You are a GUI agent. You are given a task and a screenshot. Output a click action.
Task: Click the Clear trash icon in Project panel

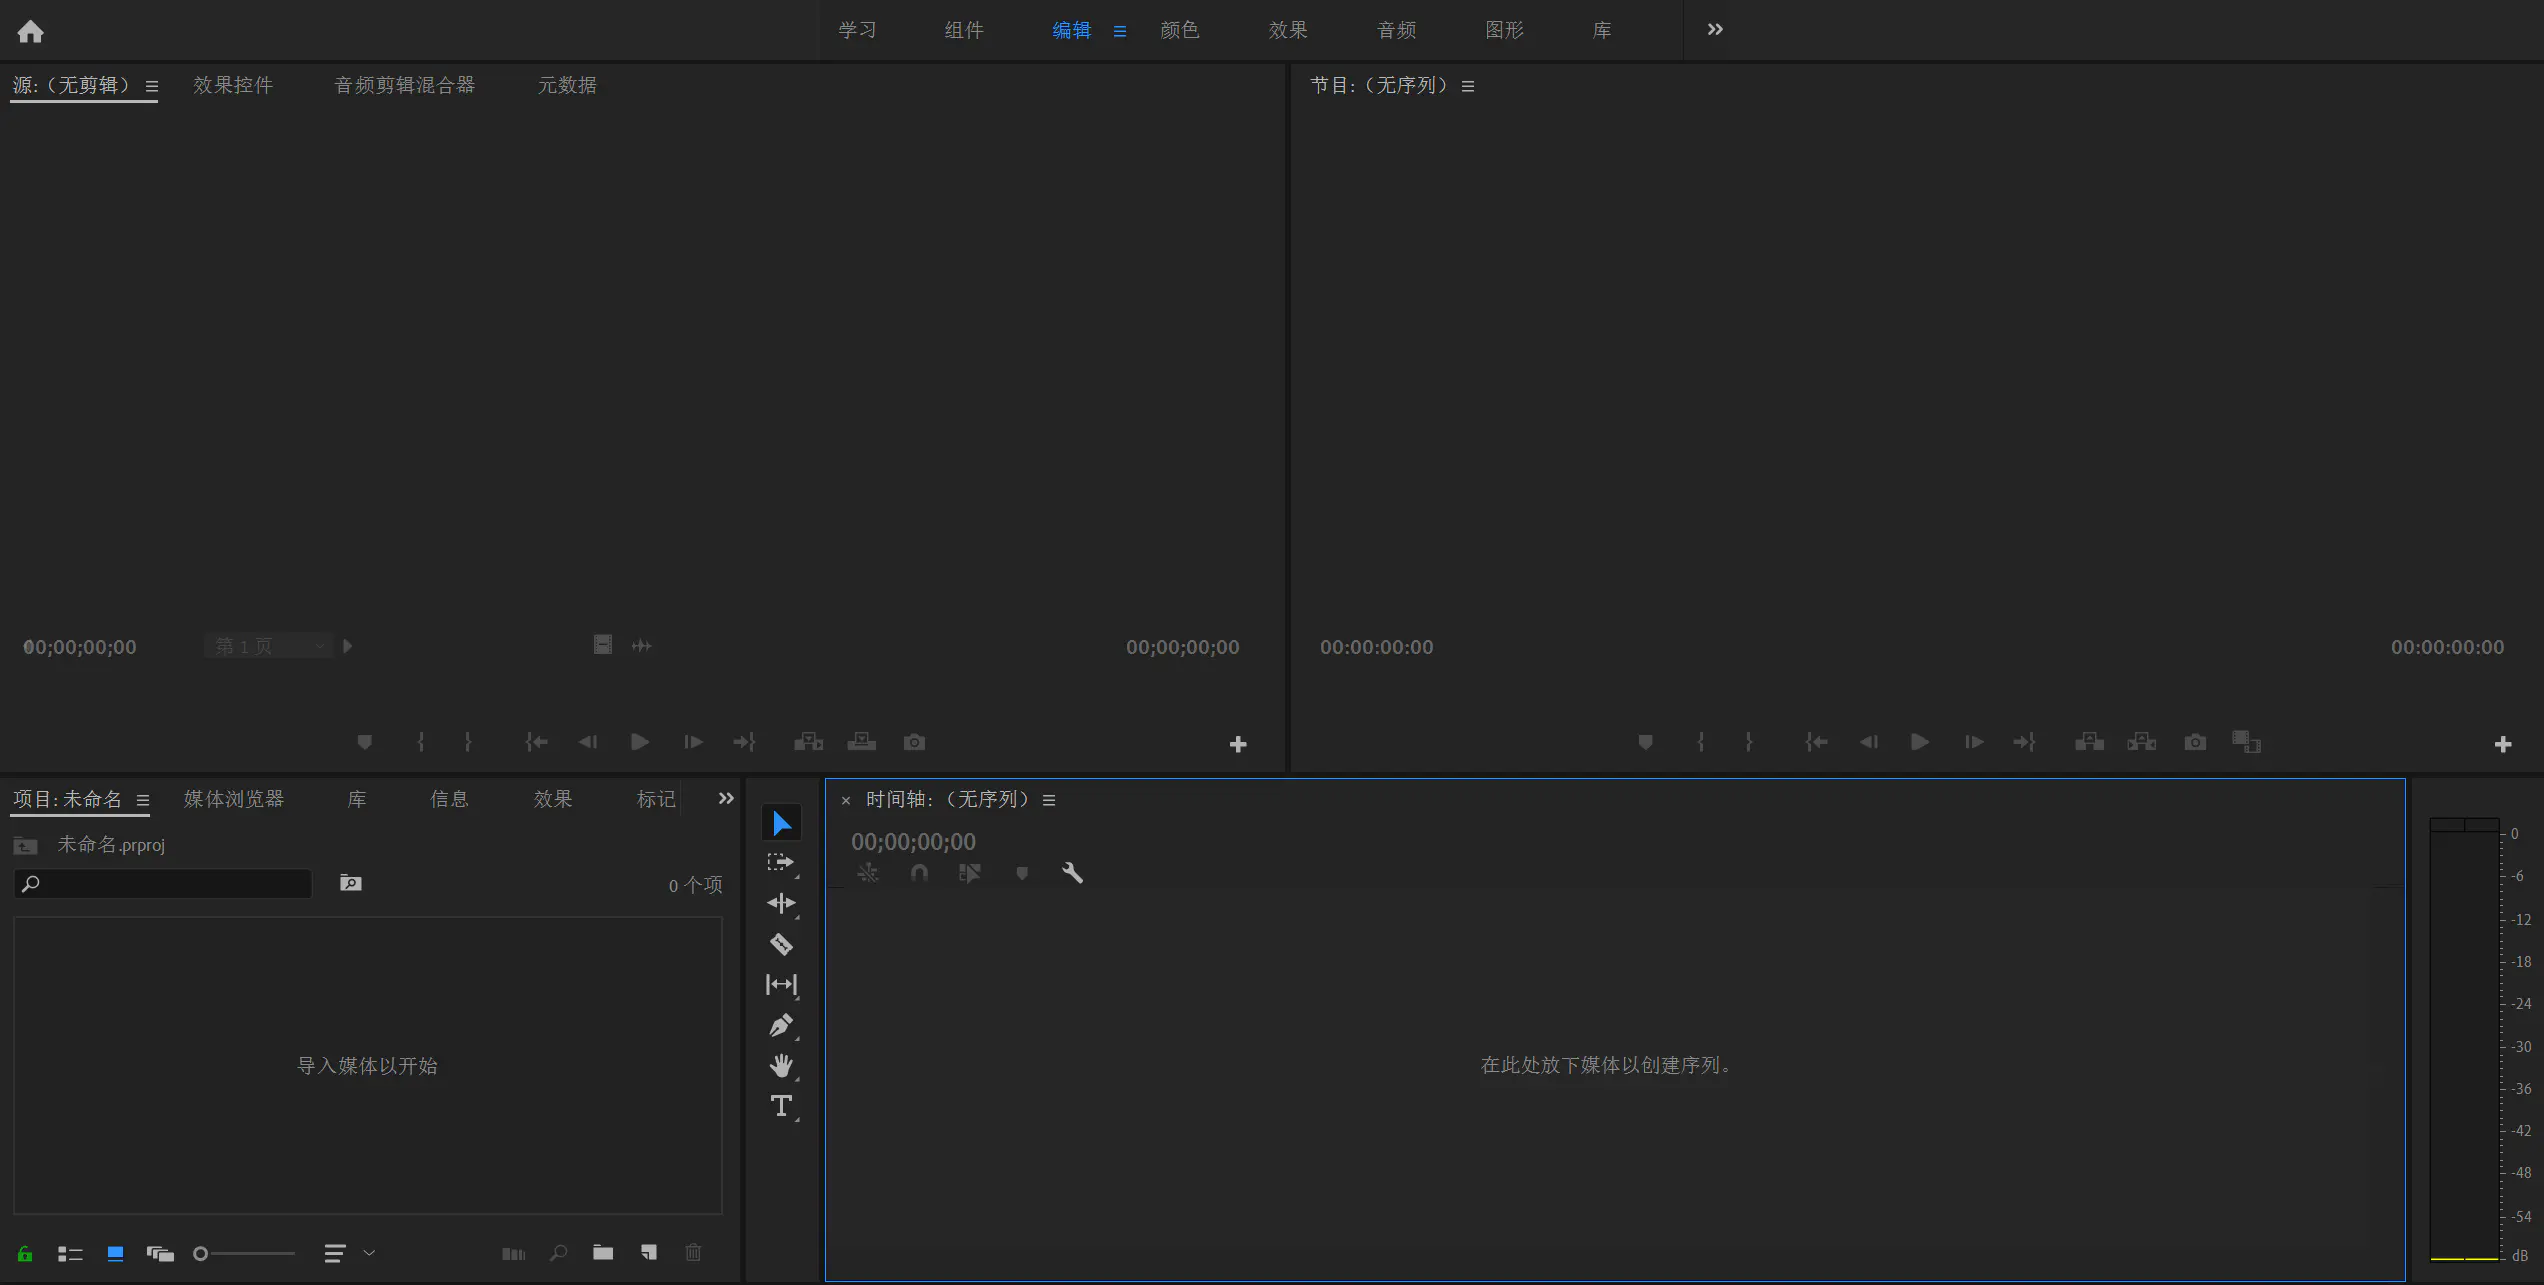(693, 1253)
